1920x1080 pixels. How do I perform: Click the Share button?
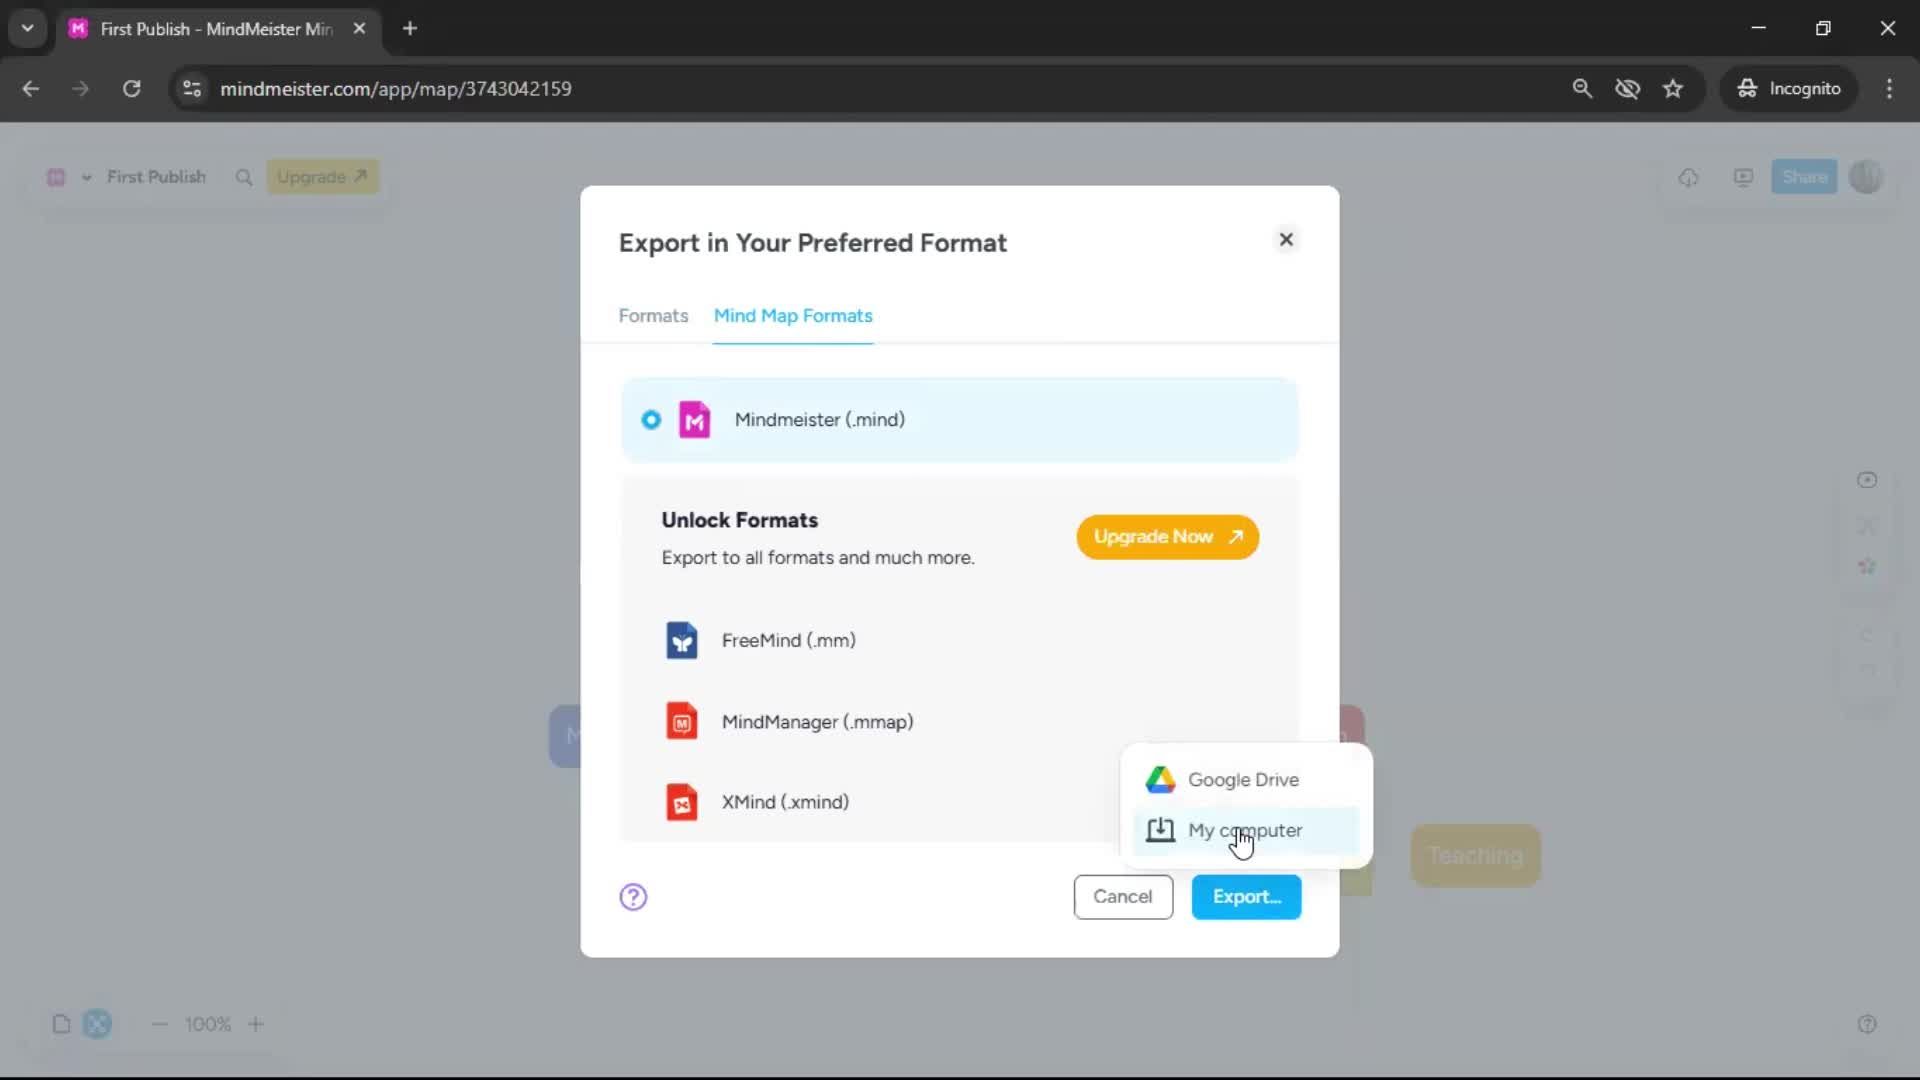(1804, 177)
